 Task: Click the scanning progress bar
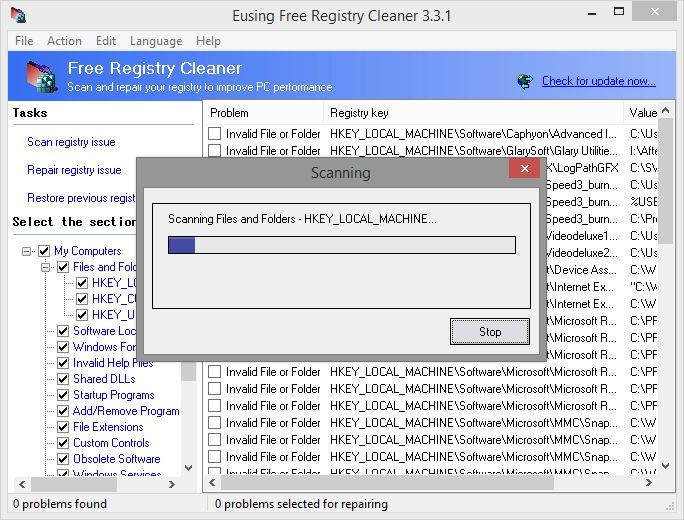pos(342,245)
